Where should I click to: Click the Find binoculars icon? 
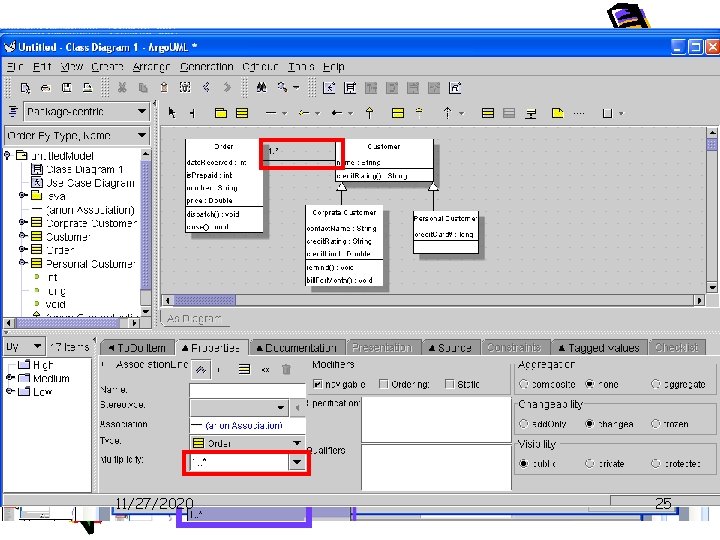pos(261,88)
